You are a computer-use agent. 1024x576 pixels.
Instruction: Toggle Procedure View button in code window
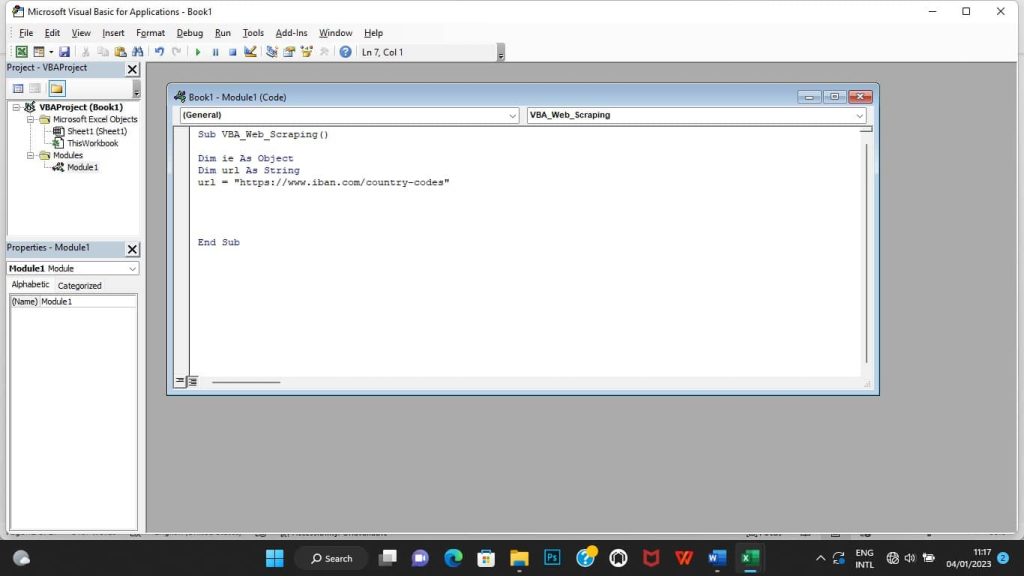pyautogui.click(x=180, y=381)
